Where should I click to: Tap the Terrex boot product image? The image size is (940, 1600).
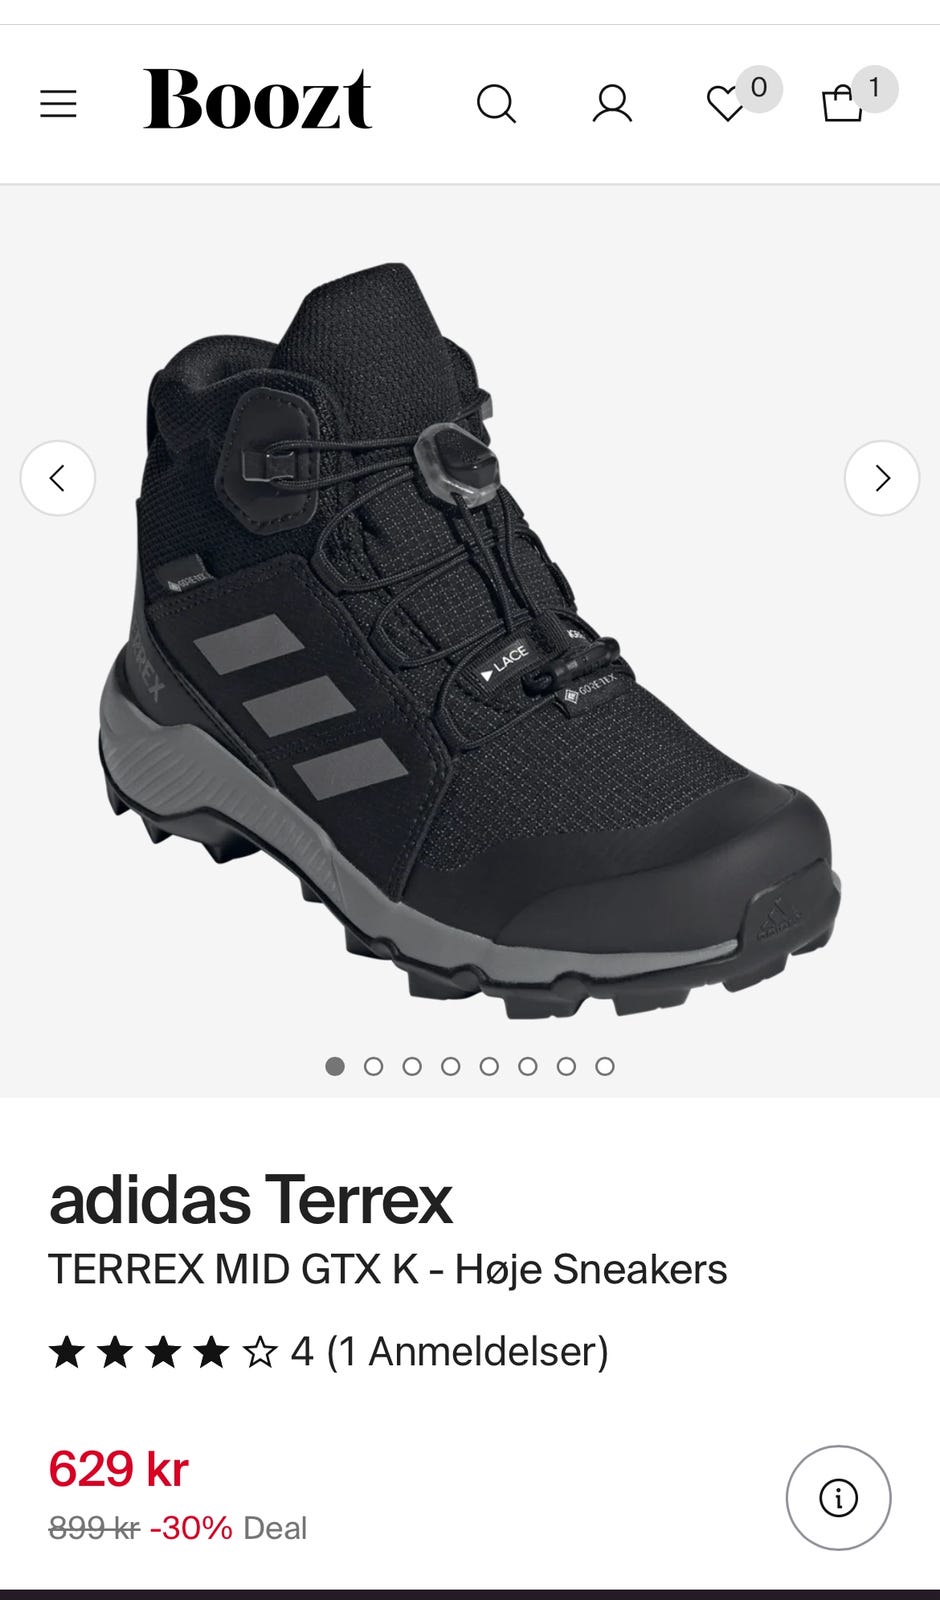pyautogui.click(x=470, y=640)
